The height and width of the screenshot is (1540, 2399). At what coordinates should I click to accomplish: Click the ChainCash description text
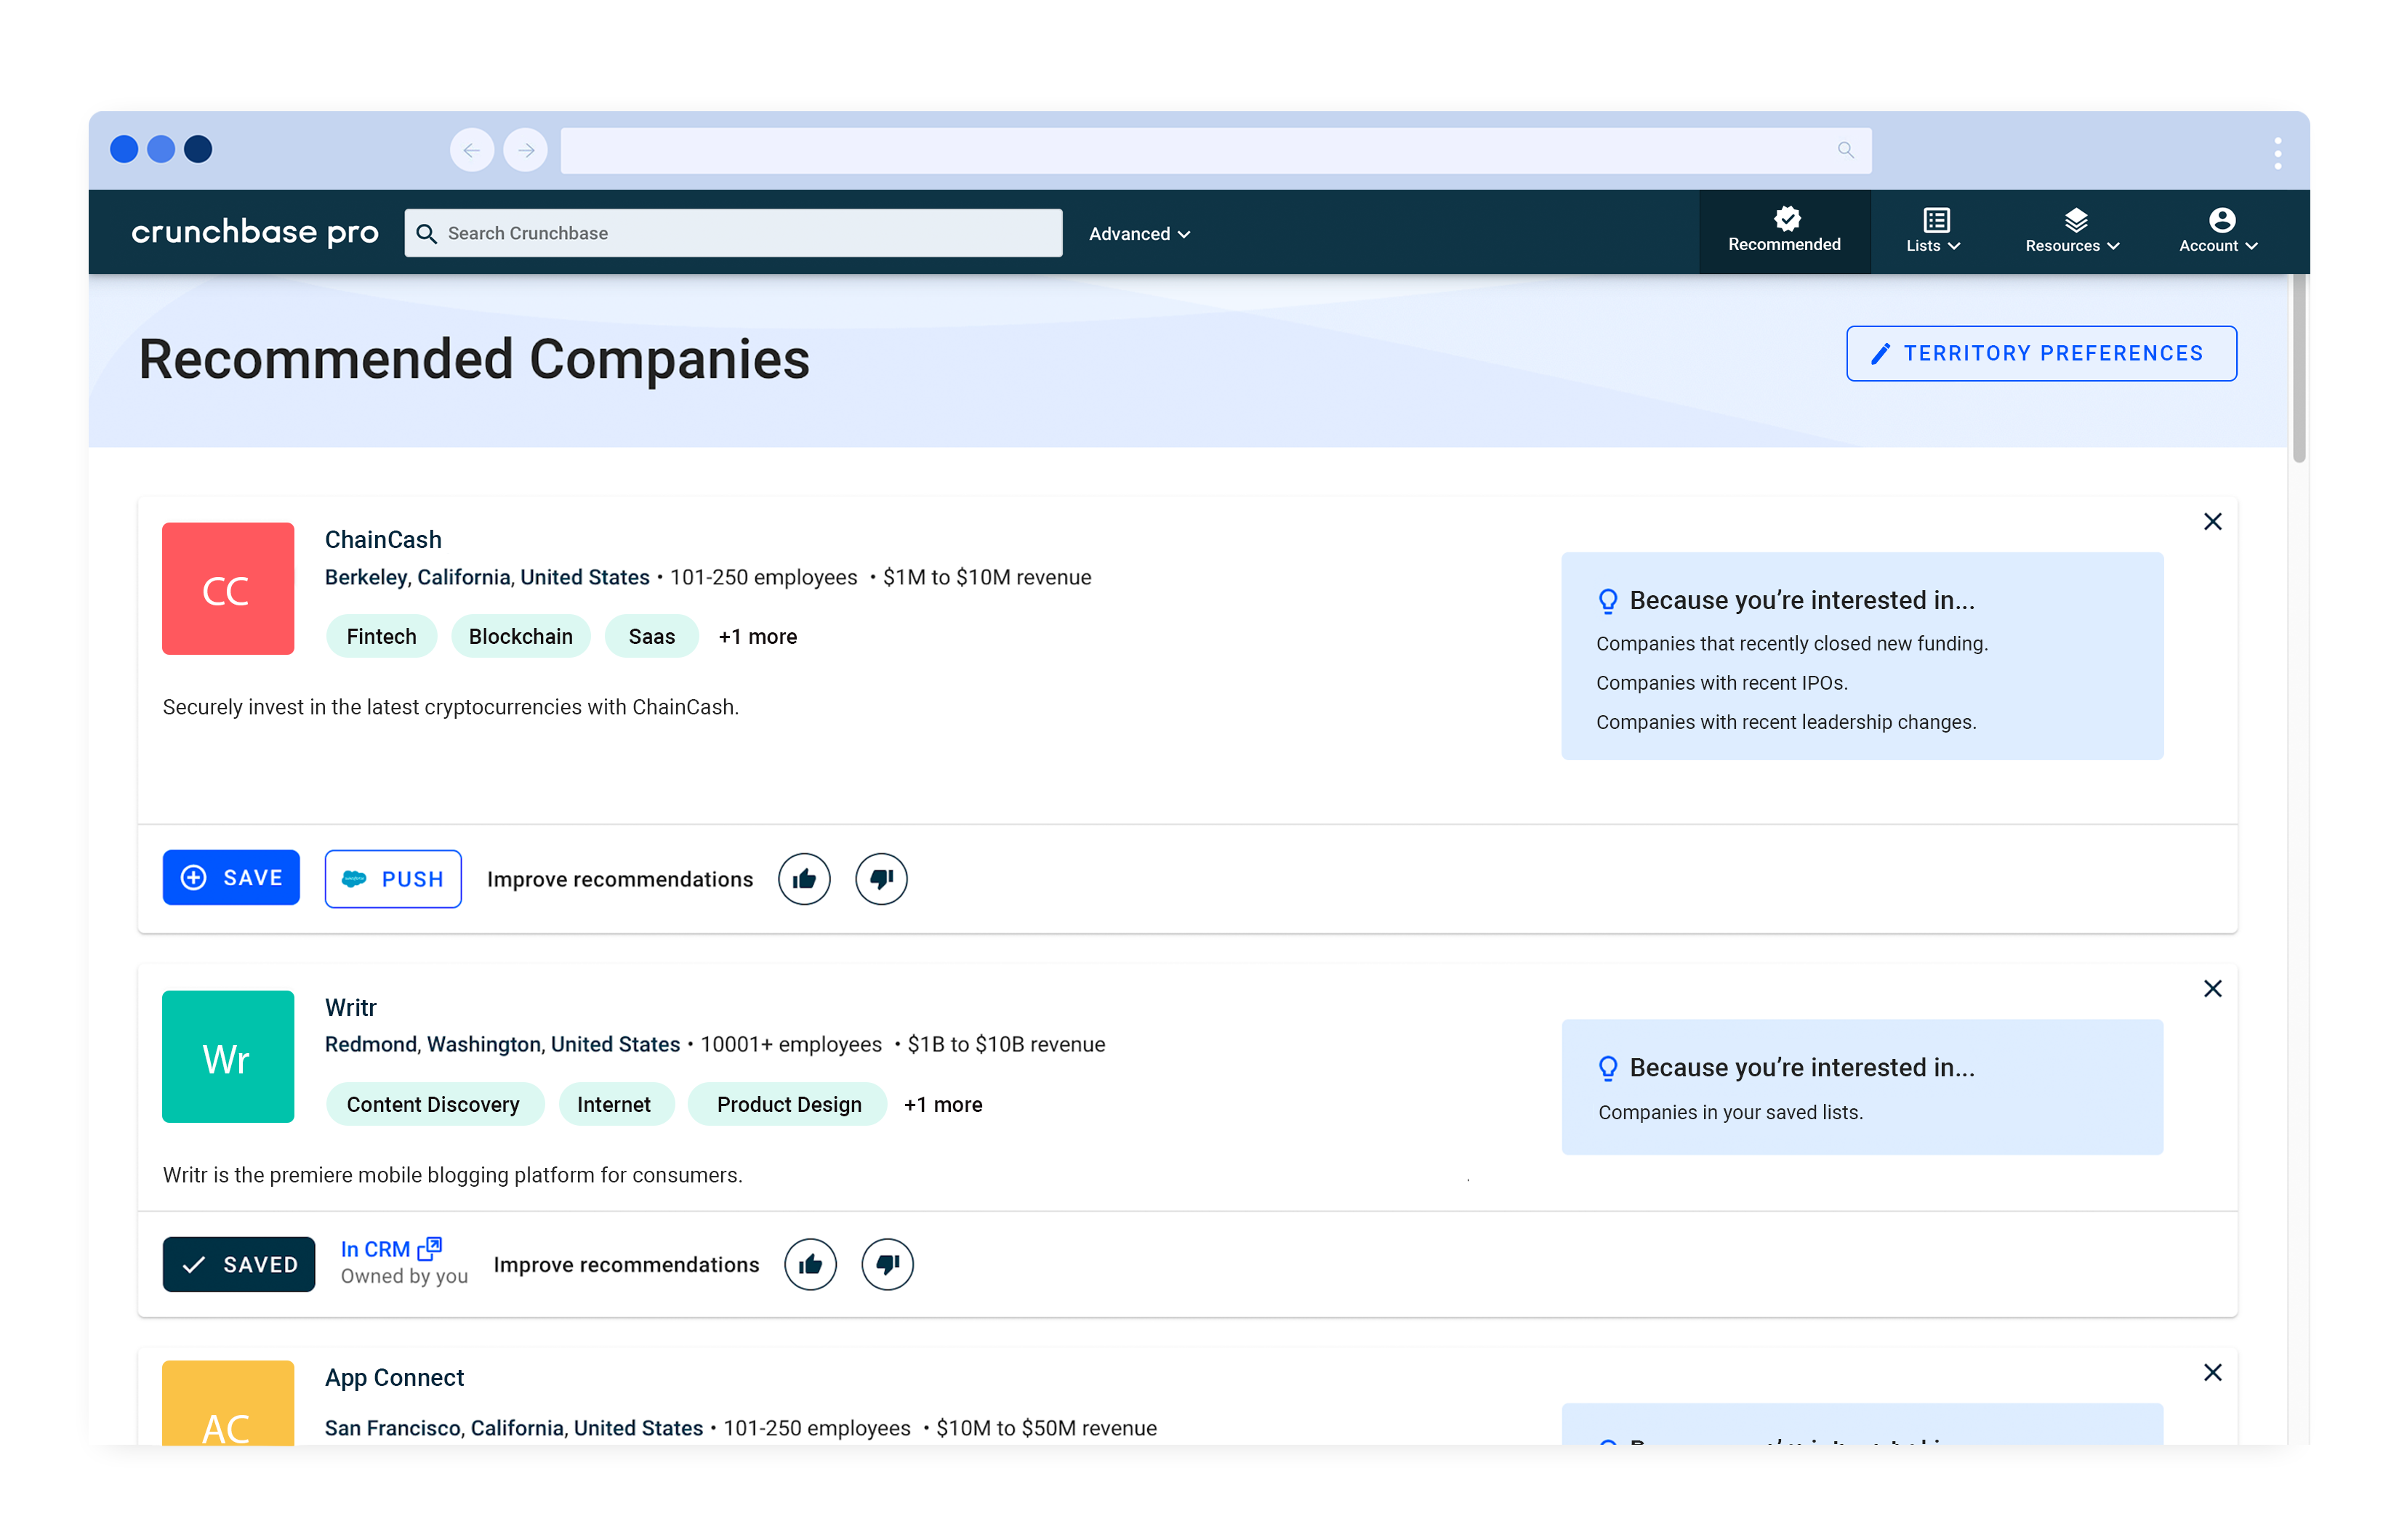451,707
